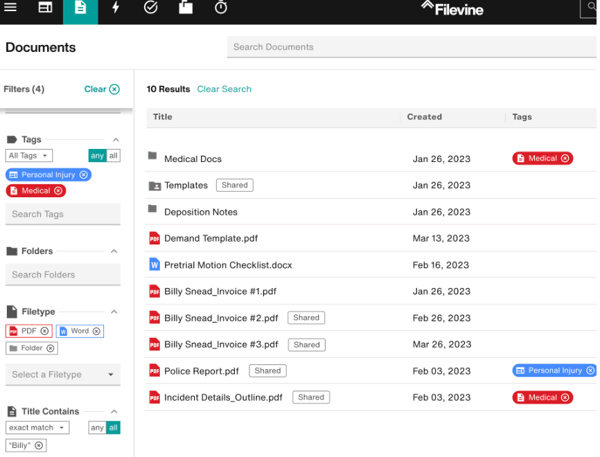
Task: Remove the "Billy" title filter
Action: click(39, 446)
